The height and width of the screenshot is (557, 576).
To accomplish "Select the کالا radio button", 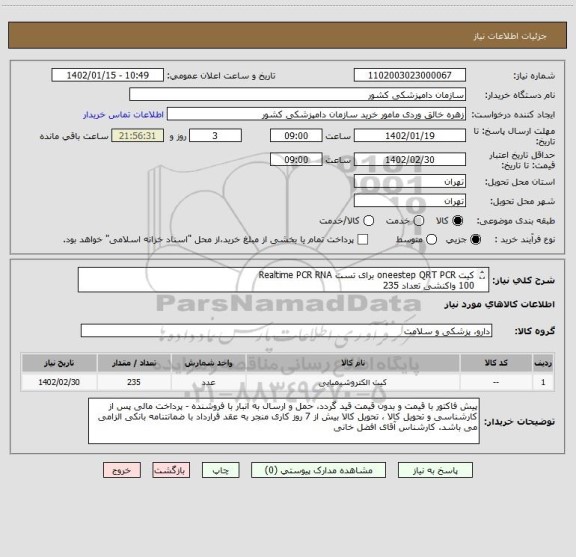I will click(458, 221).
